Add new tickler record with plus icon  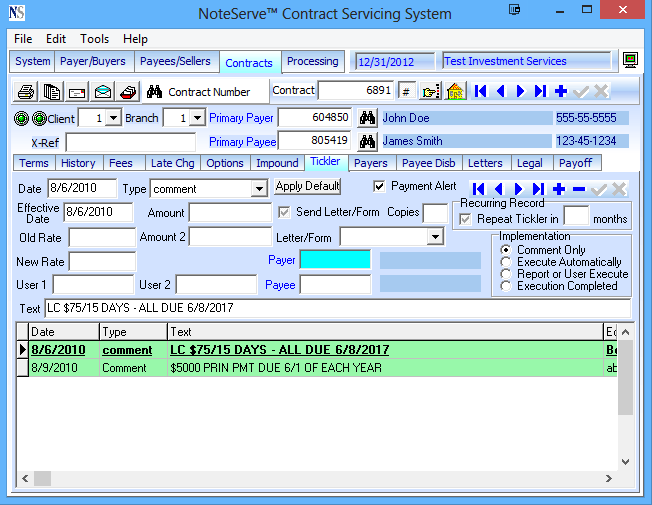pyautogui.click(x=558, y=189)
